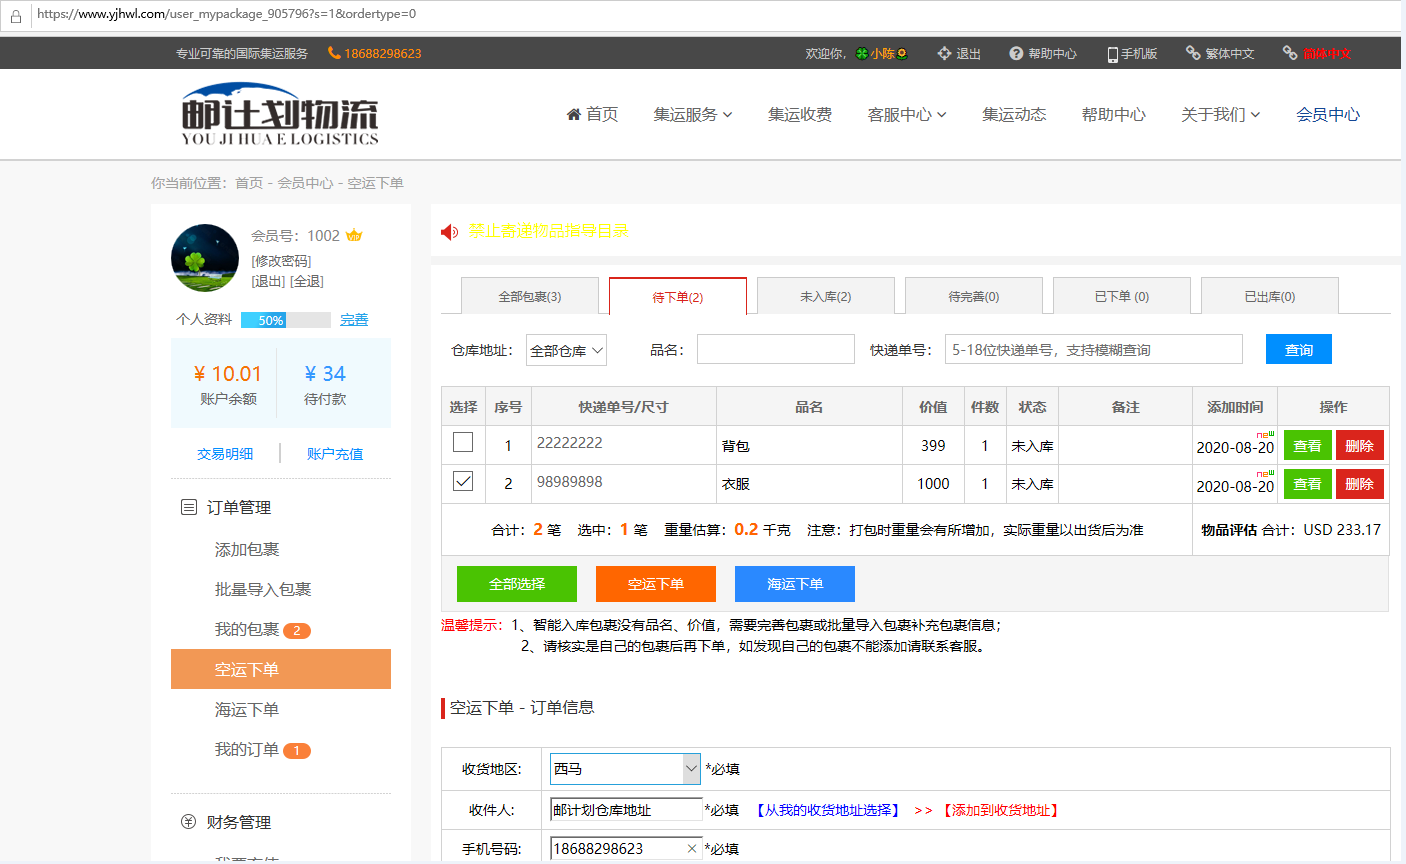Clear the phone number with the X icon
Viewport: 1406px width, 864px height.
point(691,848)
